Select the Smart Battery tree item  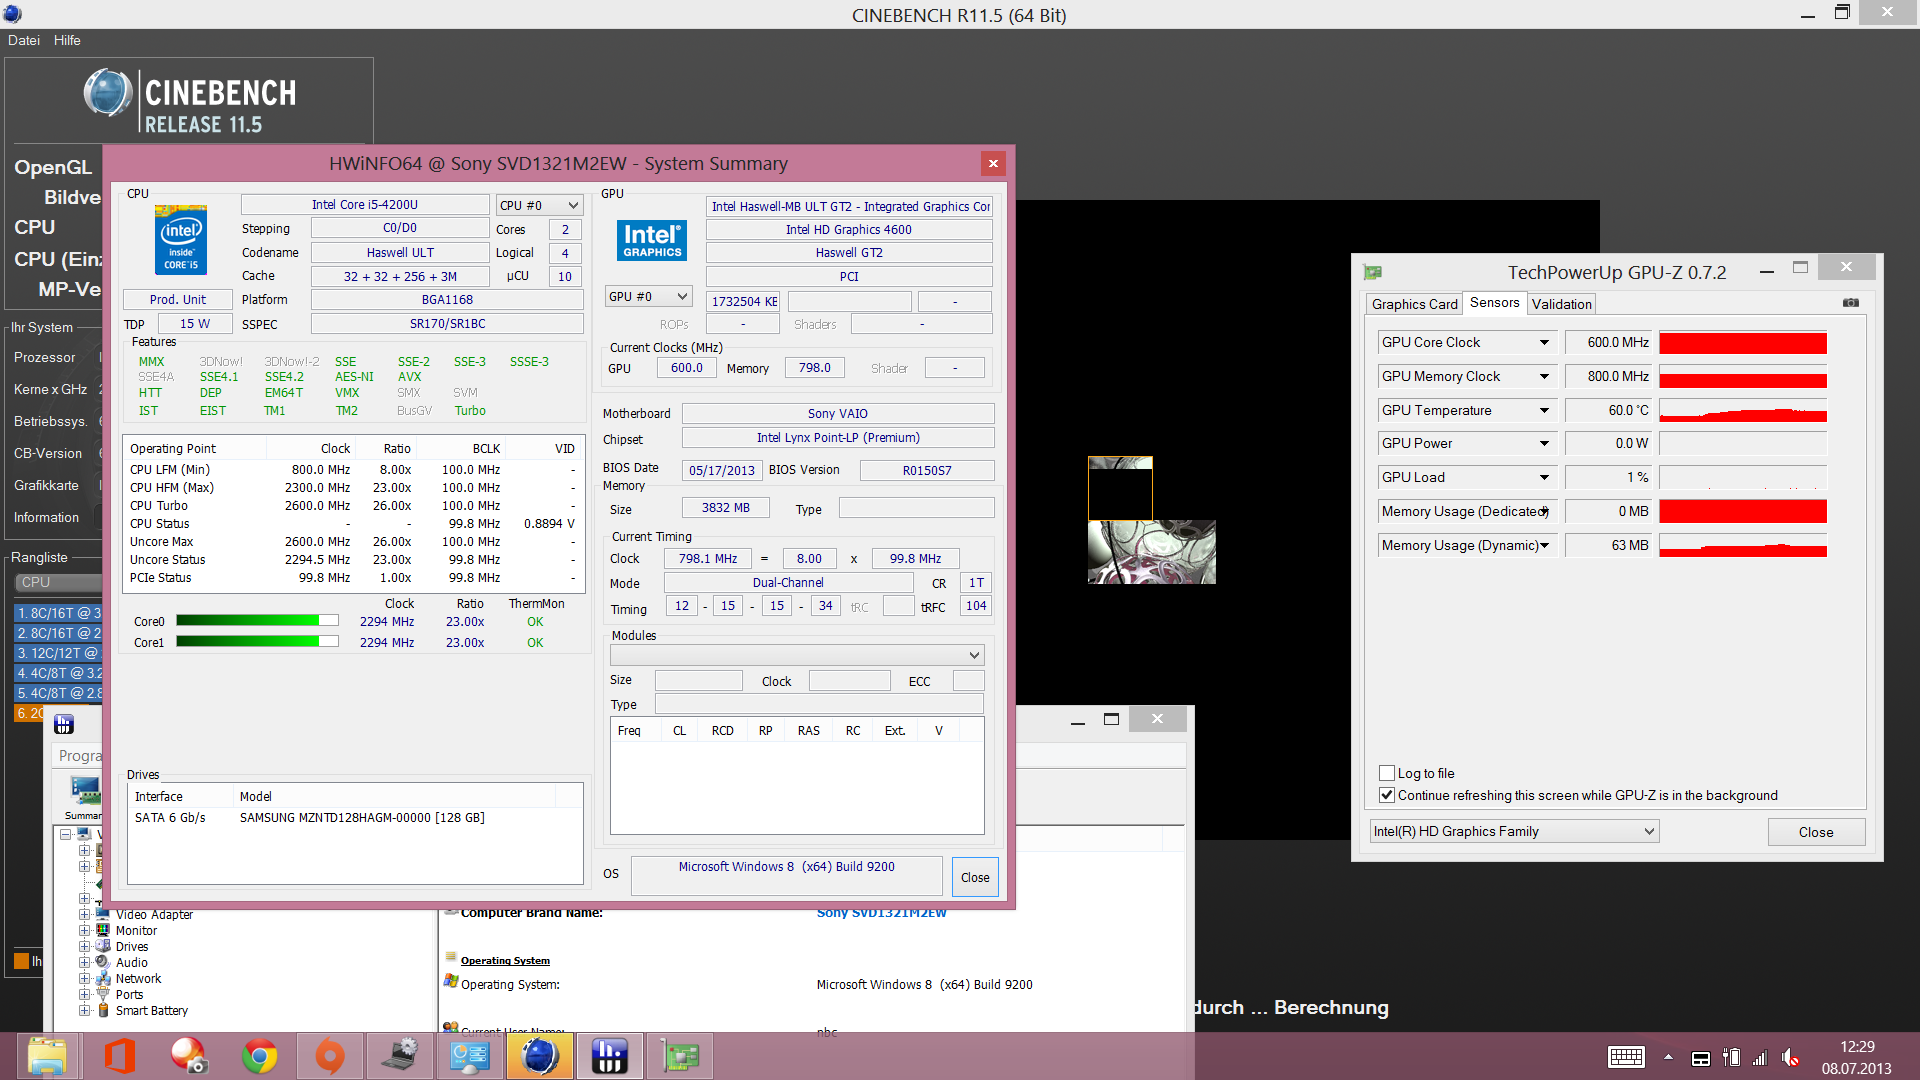tap(152, 1010)
